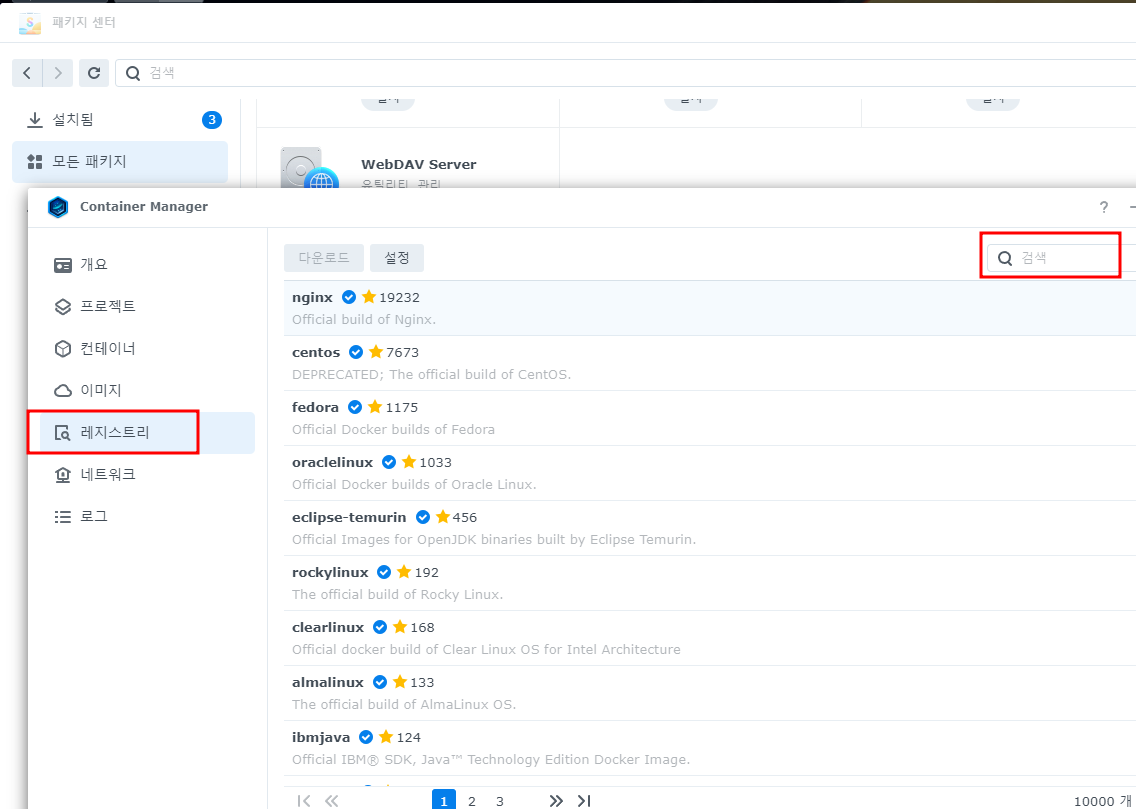The height and width of the screenshot is (809, 1136).
Task: Click the Package Center forward arrow
Action: (x=58, y=73)
